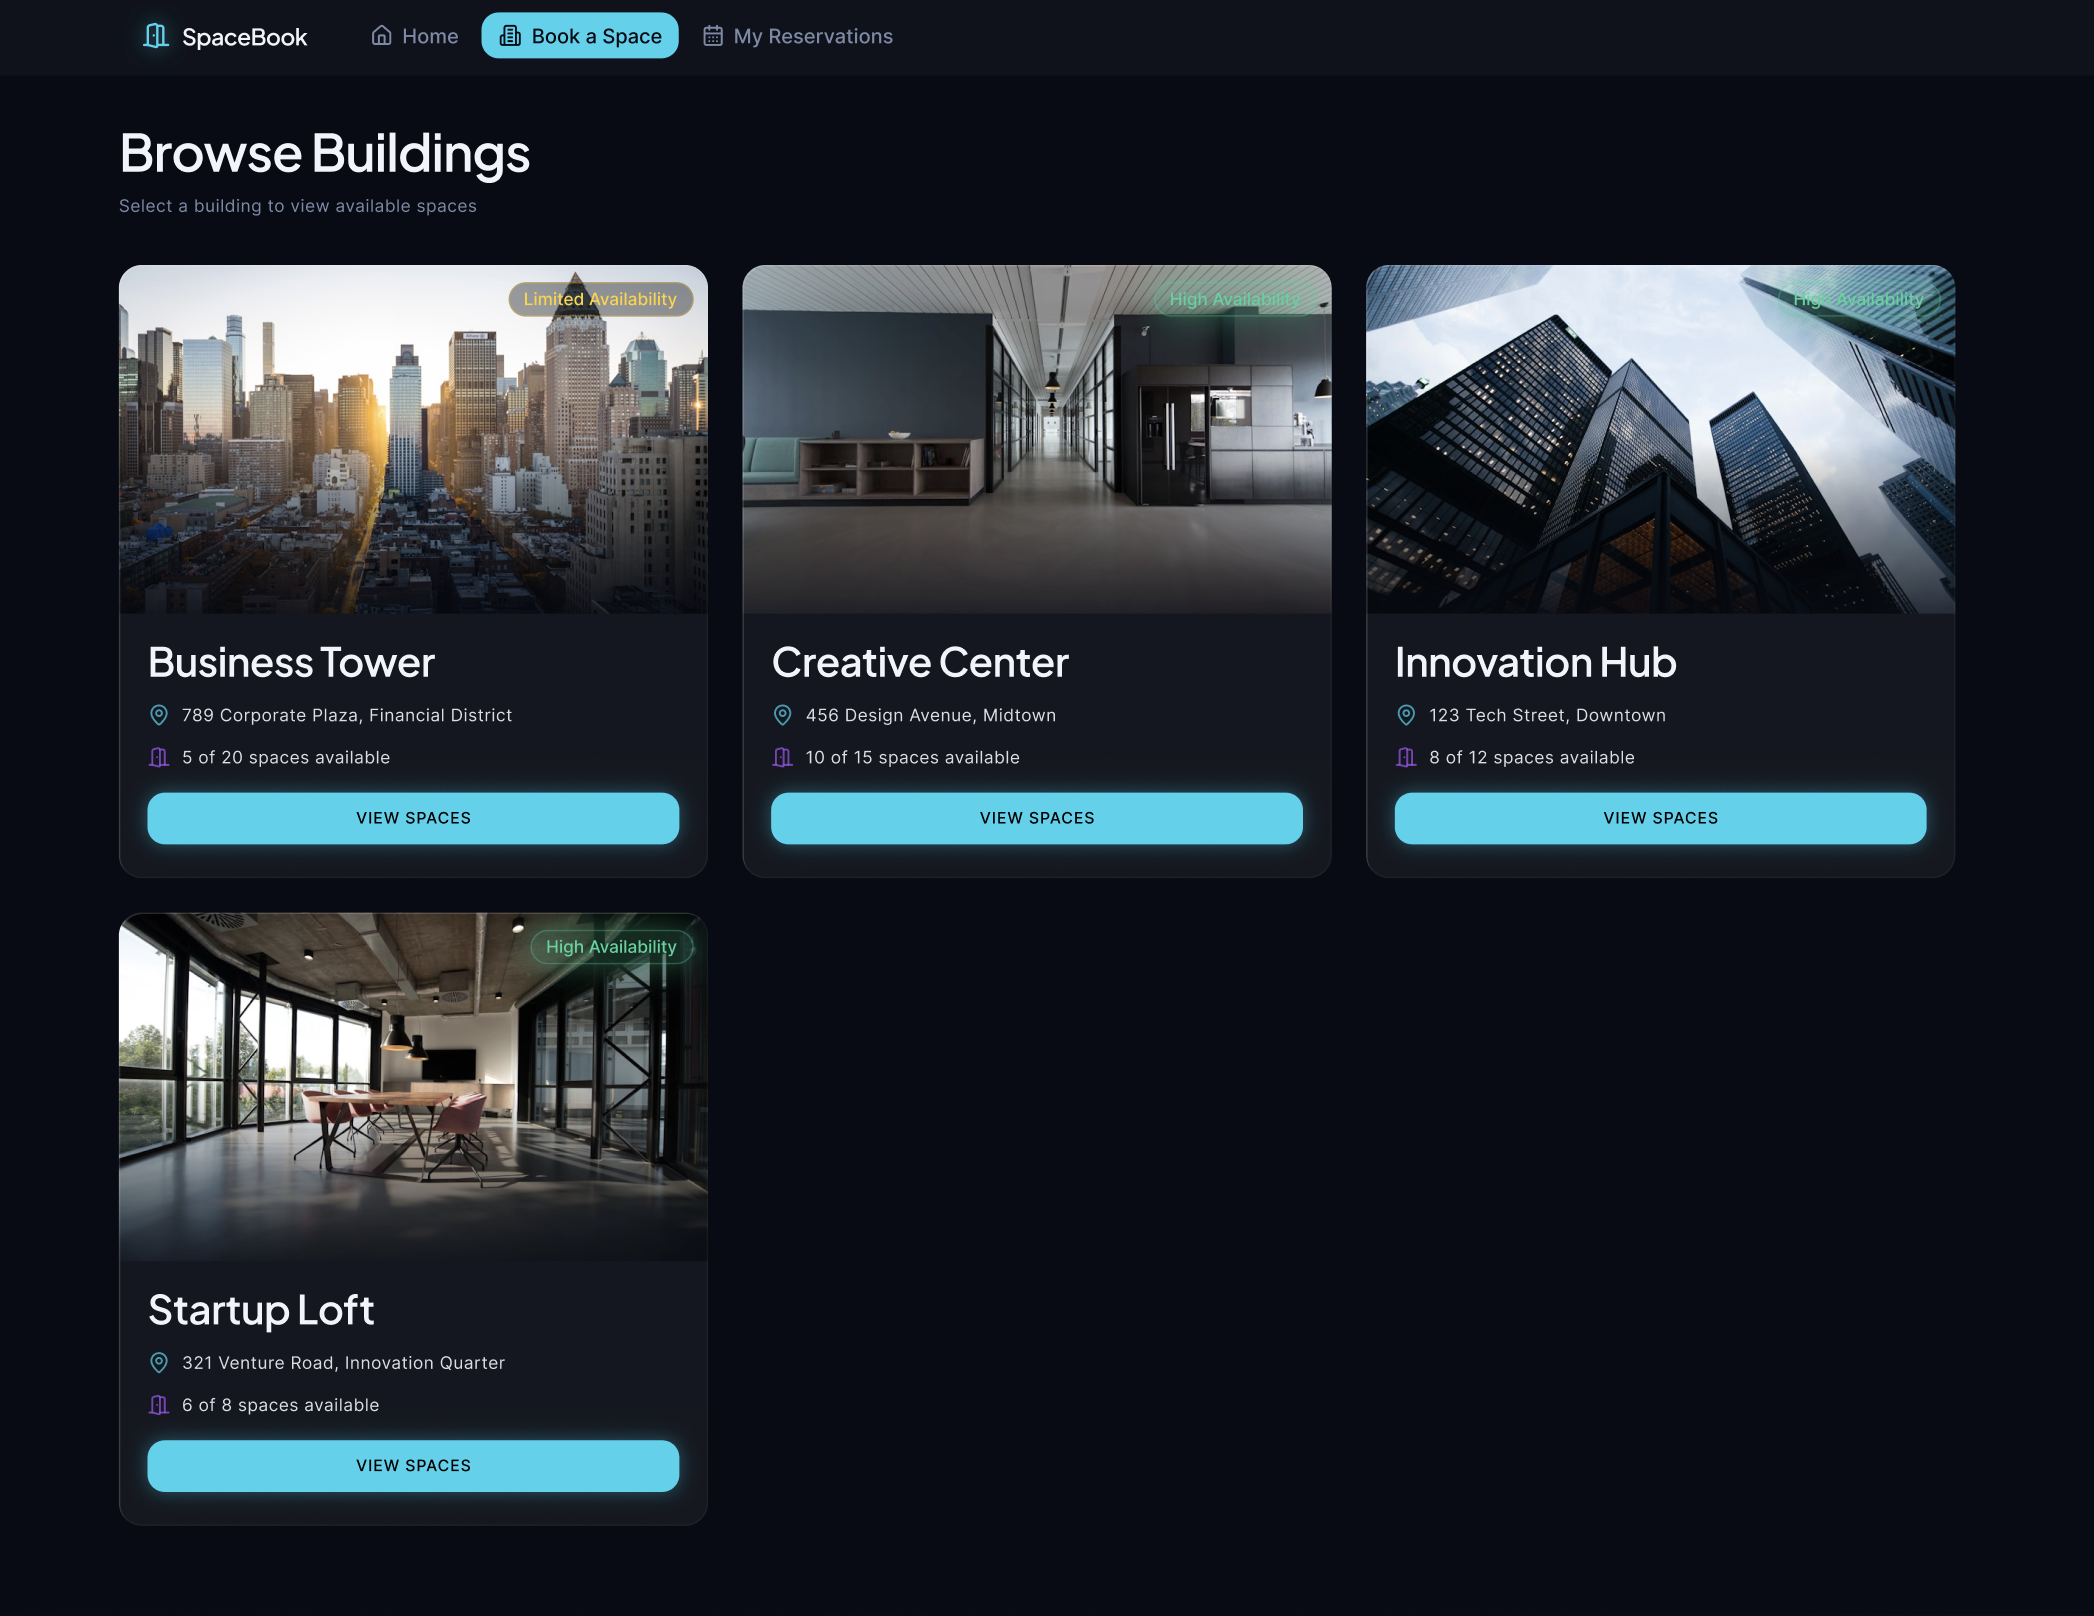Click the Home house icon
2094x1616 pixels.
pos(381,36)
